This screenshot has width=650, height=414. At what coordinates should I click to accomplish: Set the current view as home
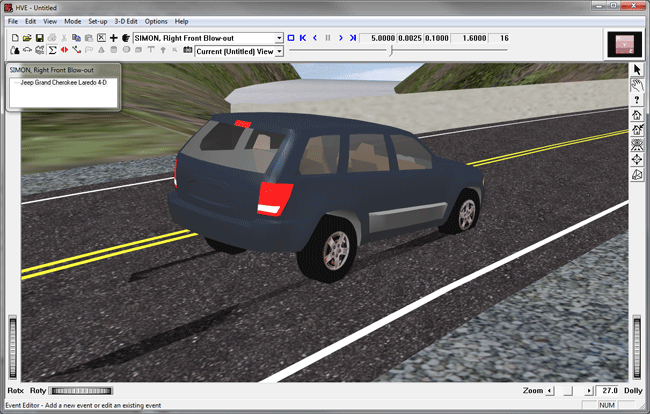[x=636, y=130]
